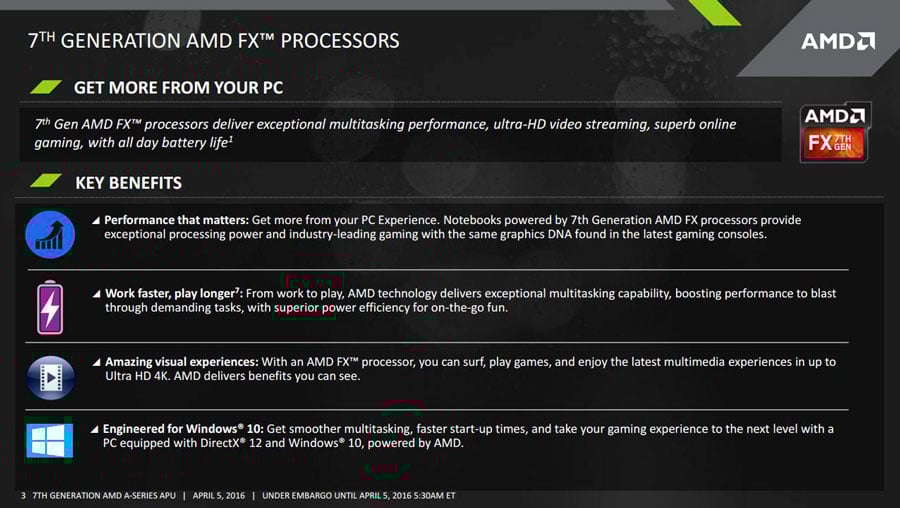Click green marker beside Key Benefits
The width and height of the screenshot is (900, 508).
coord(46,181)
